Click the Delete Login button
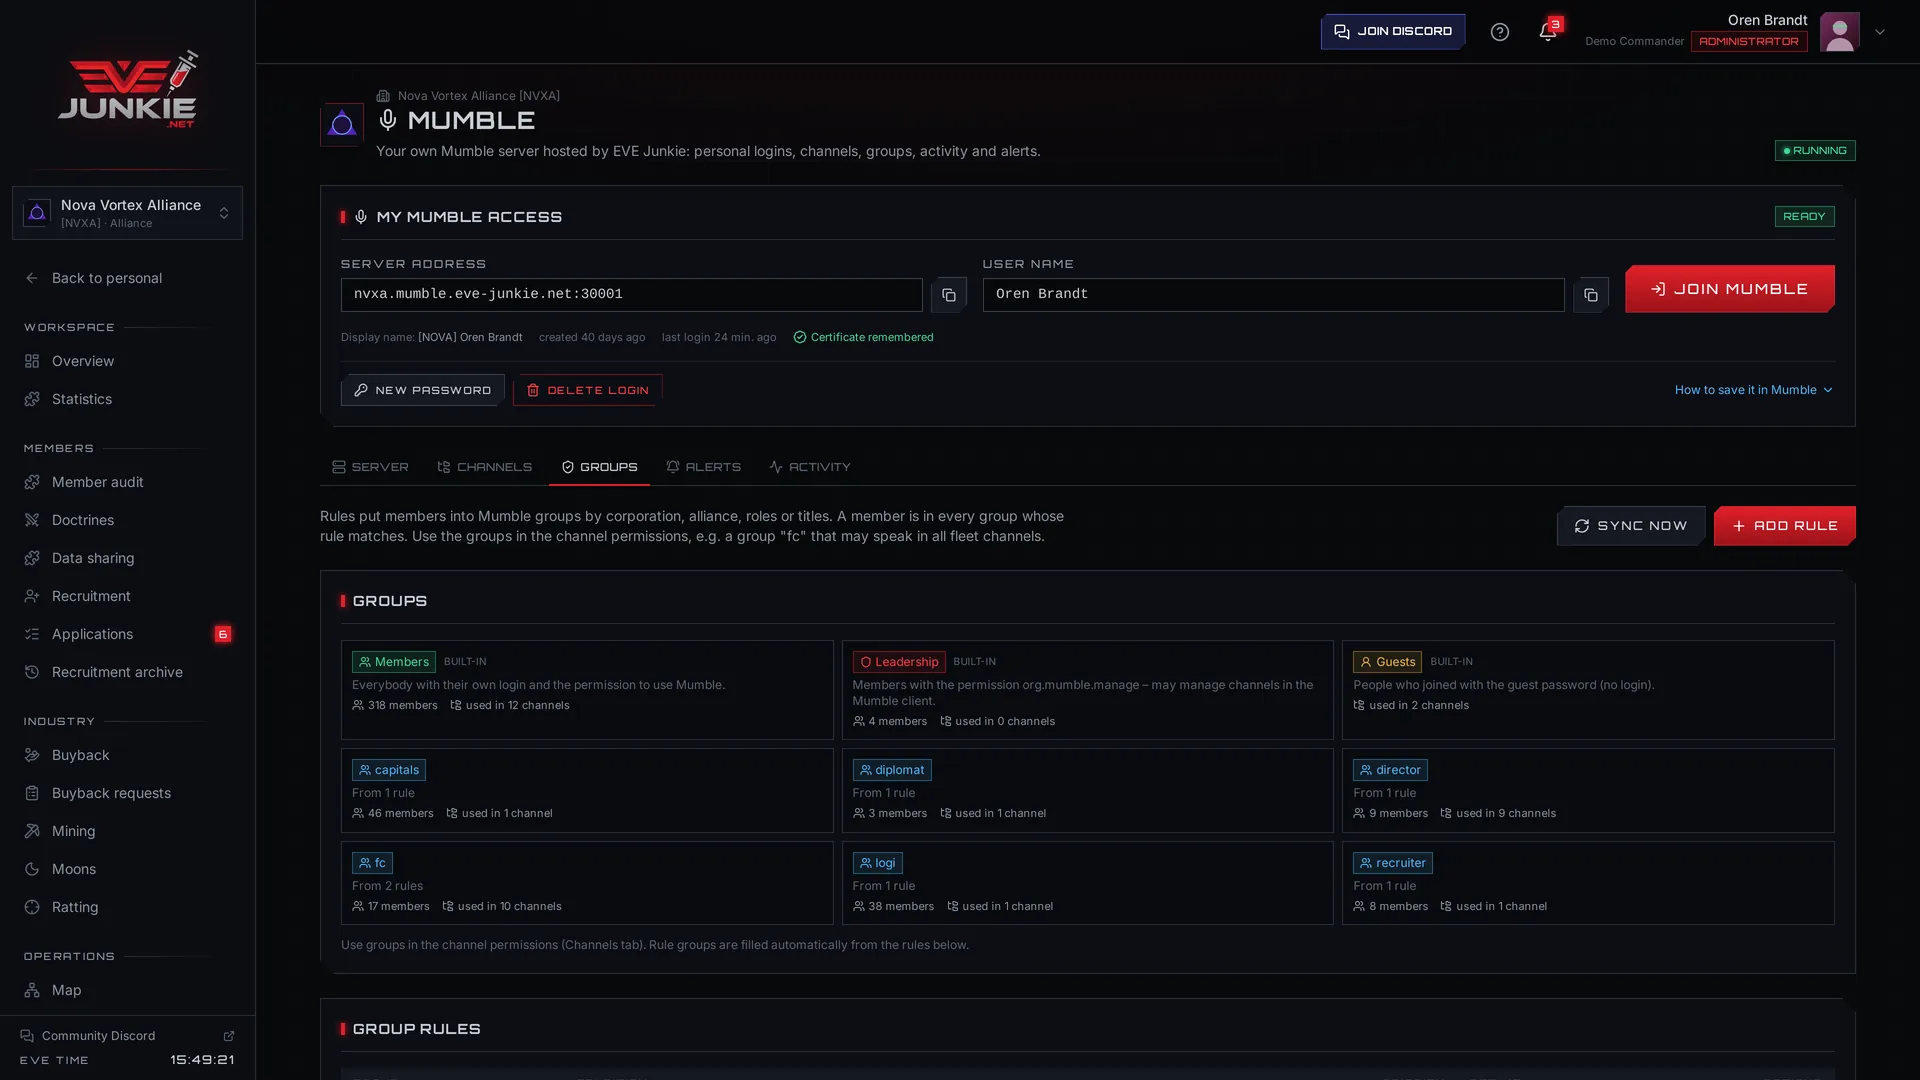1920x1080 pixels. (587, 390)
